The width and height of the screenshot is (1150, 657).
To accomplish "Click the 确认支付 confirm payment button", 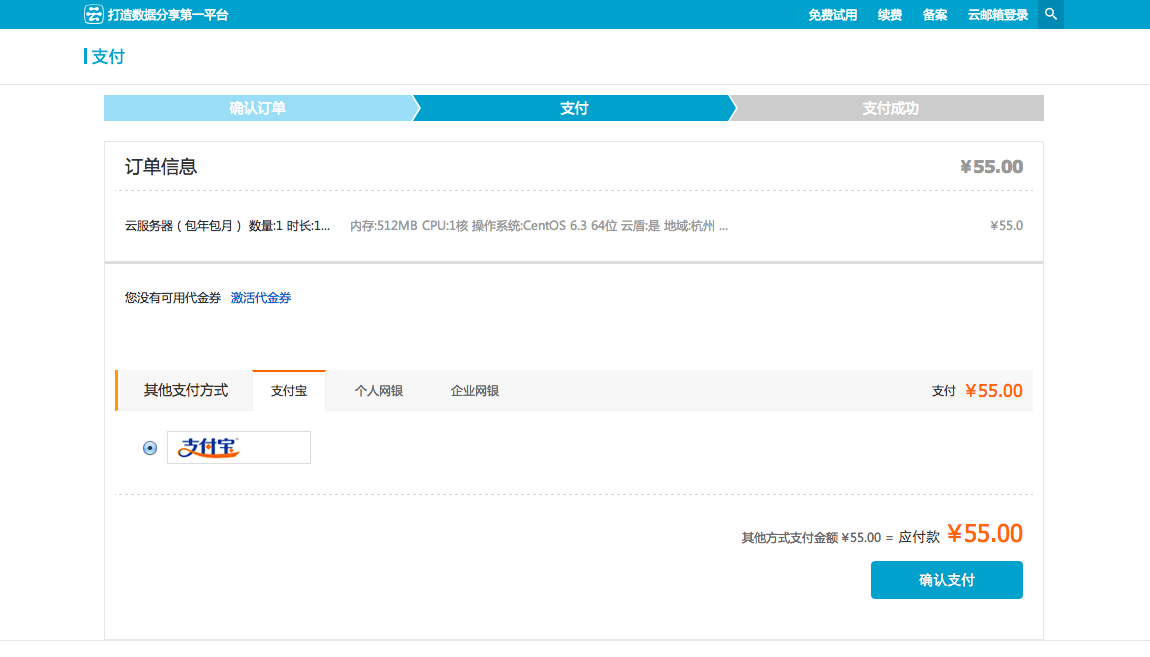I will [x=946, y=580].
